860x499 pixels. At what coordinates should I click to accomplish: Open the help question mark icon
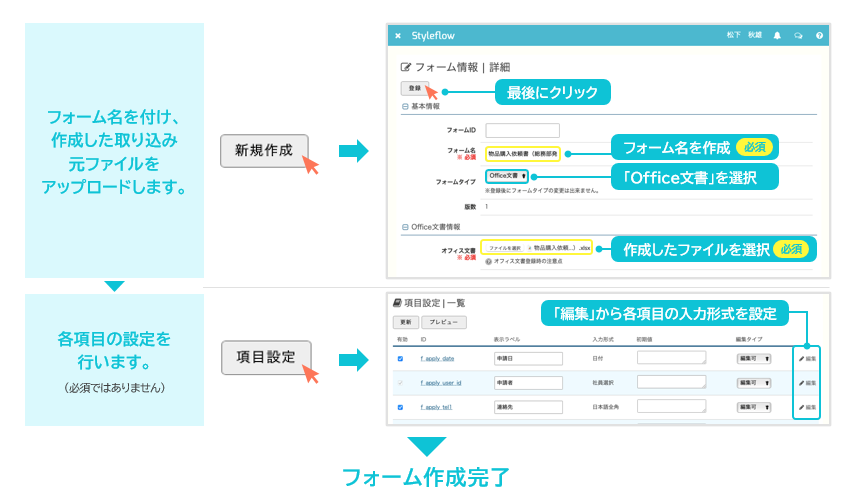[819, 36]
